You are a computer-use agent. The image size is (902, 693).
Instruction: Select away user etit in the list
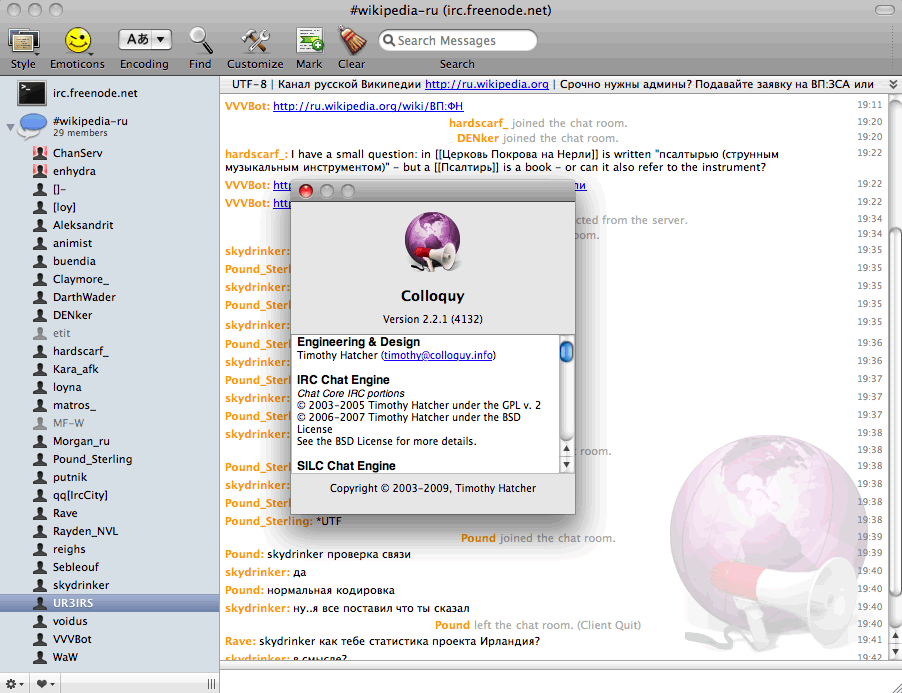[109, 333]
